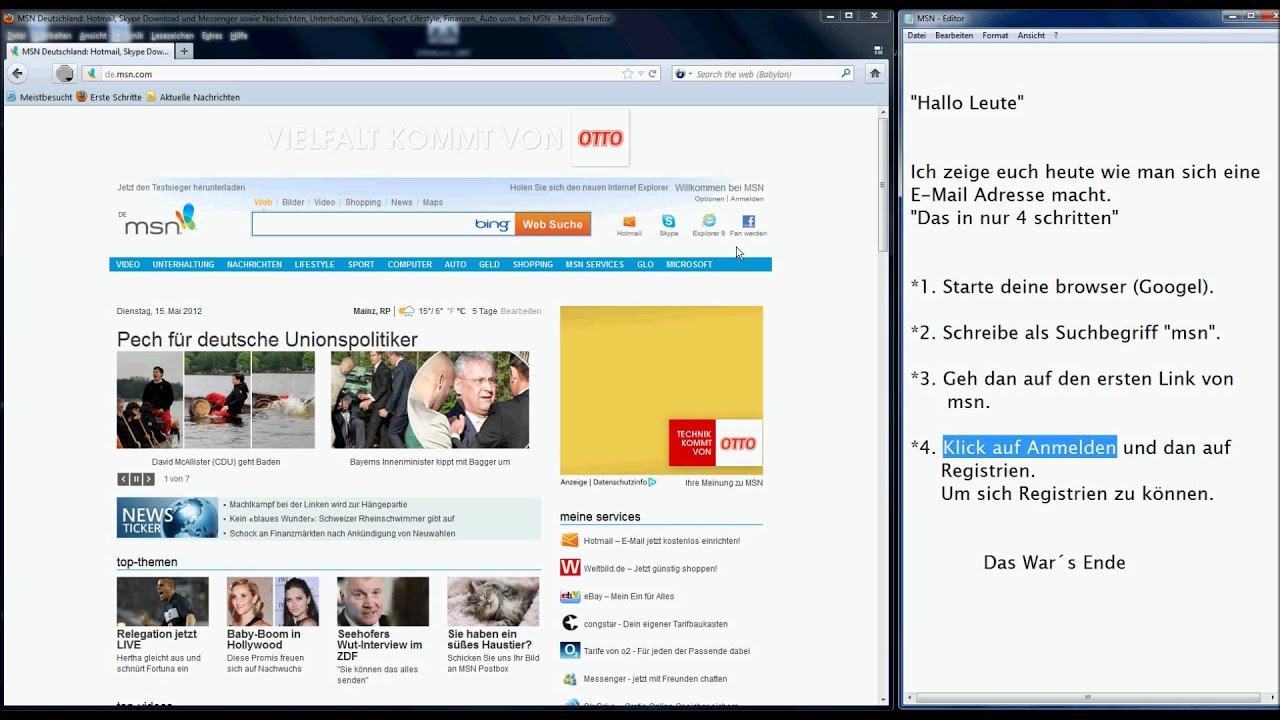Open the URL history dropdown arrow
Viewport: 1280px width, 720px height.
pyautogui.click(x=641, y=74)
